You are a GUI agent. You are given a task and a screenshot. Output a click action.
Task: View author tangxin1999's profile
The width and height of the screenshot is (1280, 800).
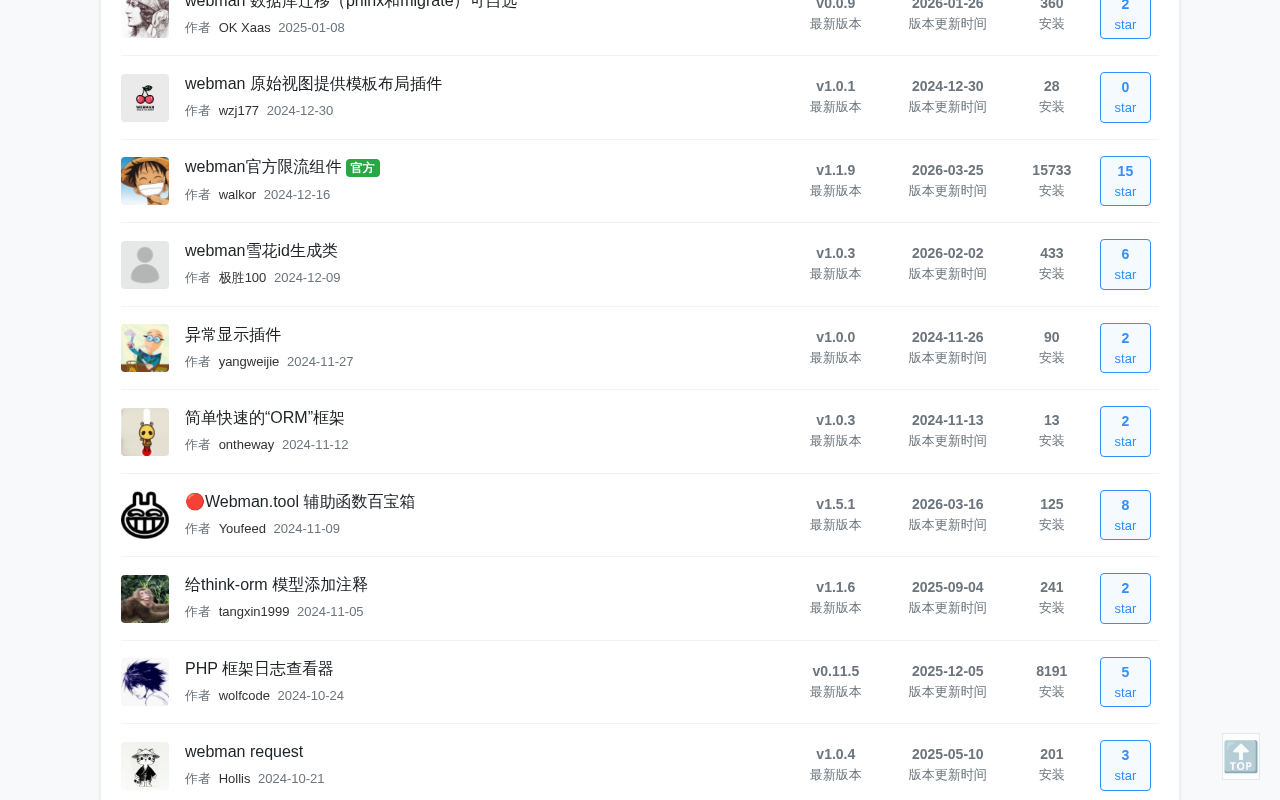pyautogui.click(x=254, y=612)
